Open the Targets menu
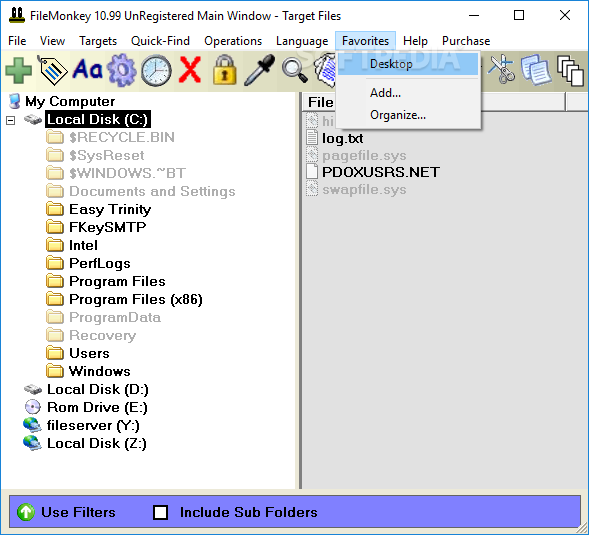Image resolution: width=589 pixels, height=535 pixels. click(98, 41)
